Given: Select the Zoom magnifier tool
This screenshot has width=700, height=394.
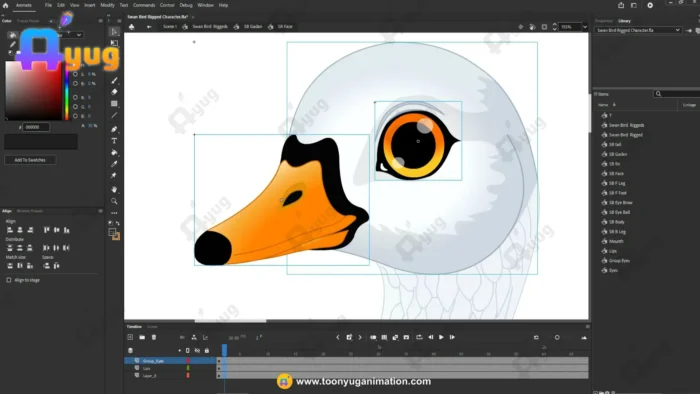Looking at the screenshot, I should pyautogui.click(x=114, y=201).
